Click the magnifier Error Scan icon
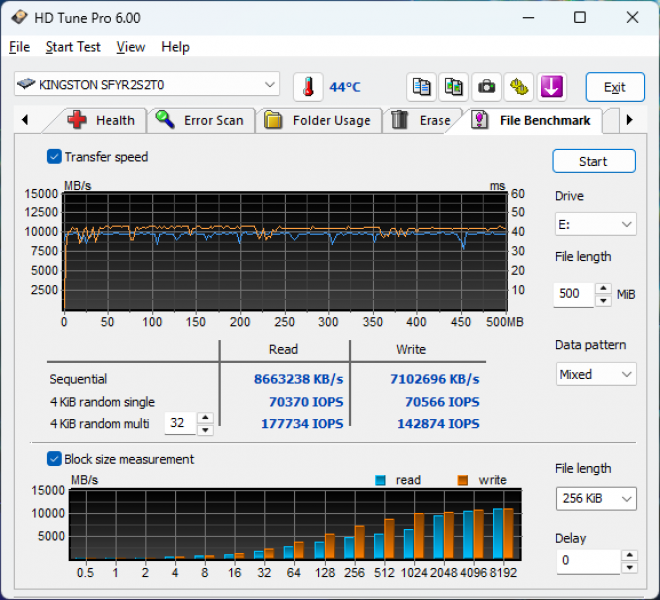Screen dimensions: 660x600 [x=165, y=120]
